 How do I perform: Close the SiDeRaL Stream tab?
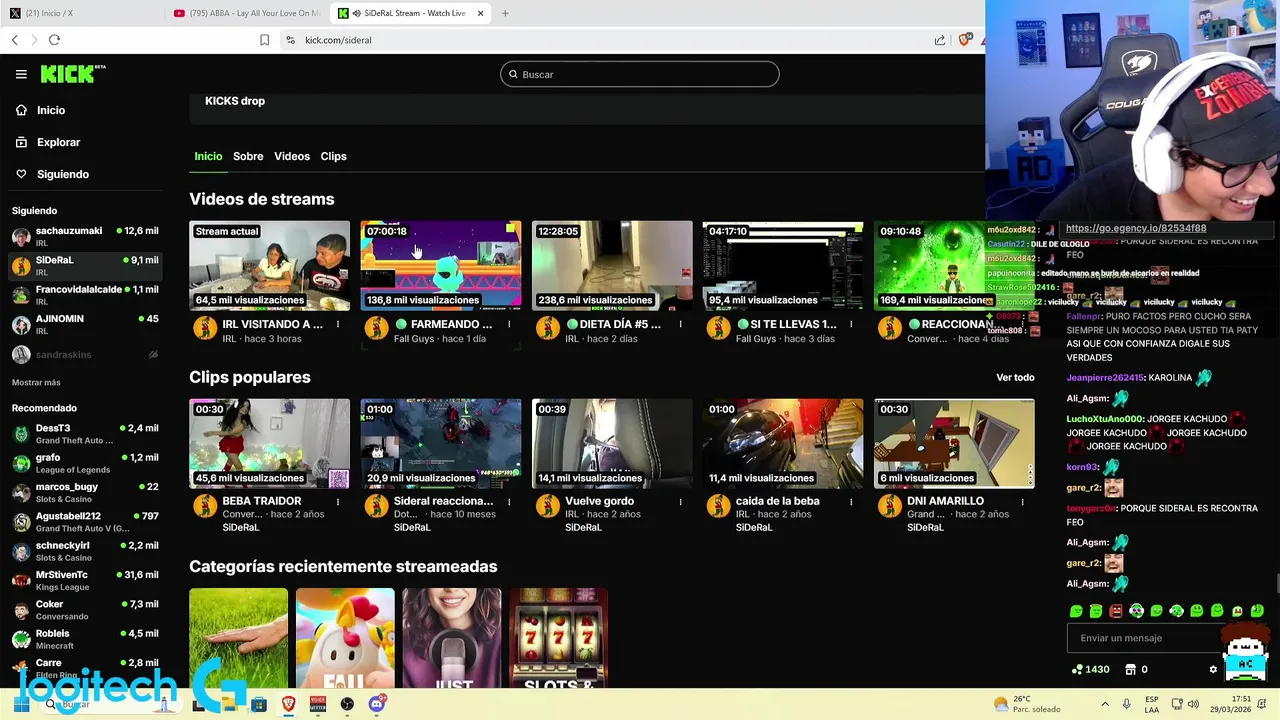tap(481, 13)
